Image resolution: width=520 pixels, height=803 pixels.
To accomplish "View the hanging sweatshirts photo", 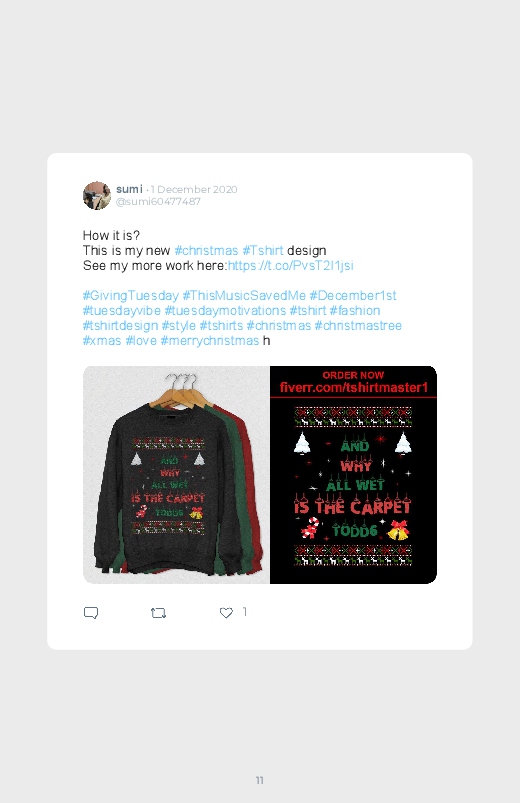I will pyautogui.click(x=176, y=475).
